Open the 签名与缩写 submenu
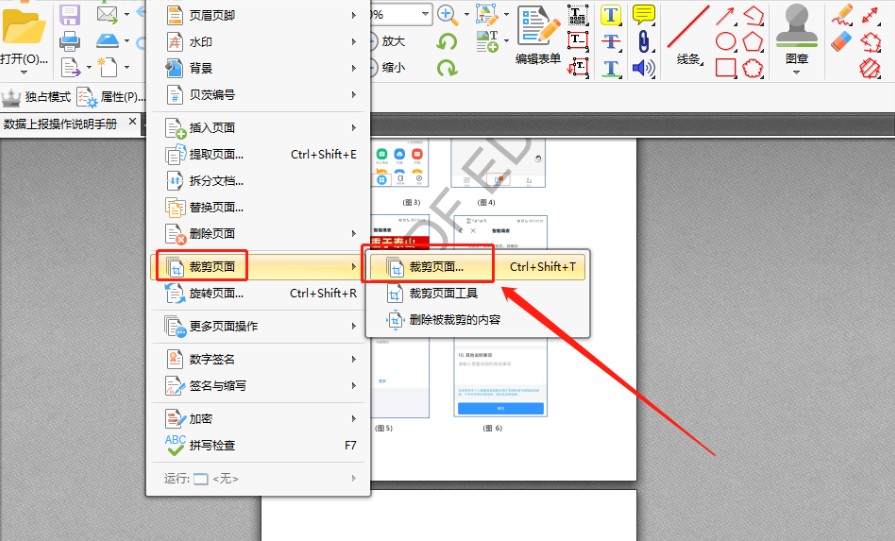The image size is (895, 541). tap(258, 386)
